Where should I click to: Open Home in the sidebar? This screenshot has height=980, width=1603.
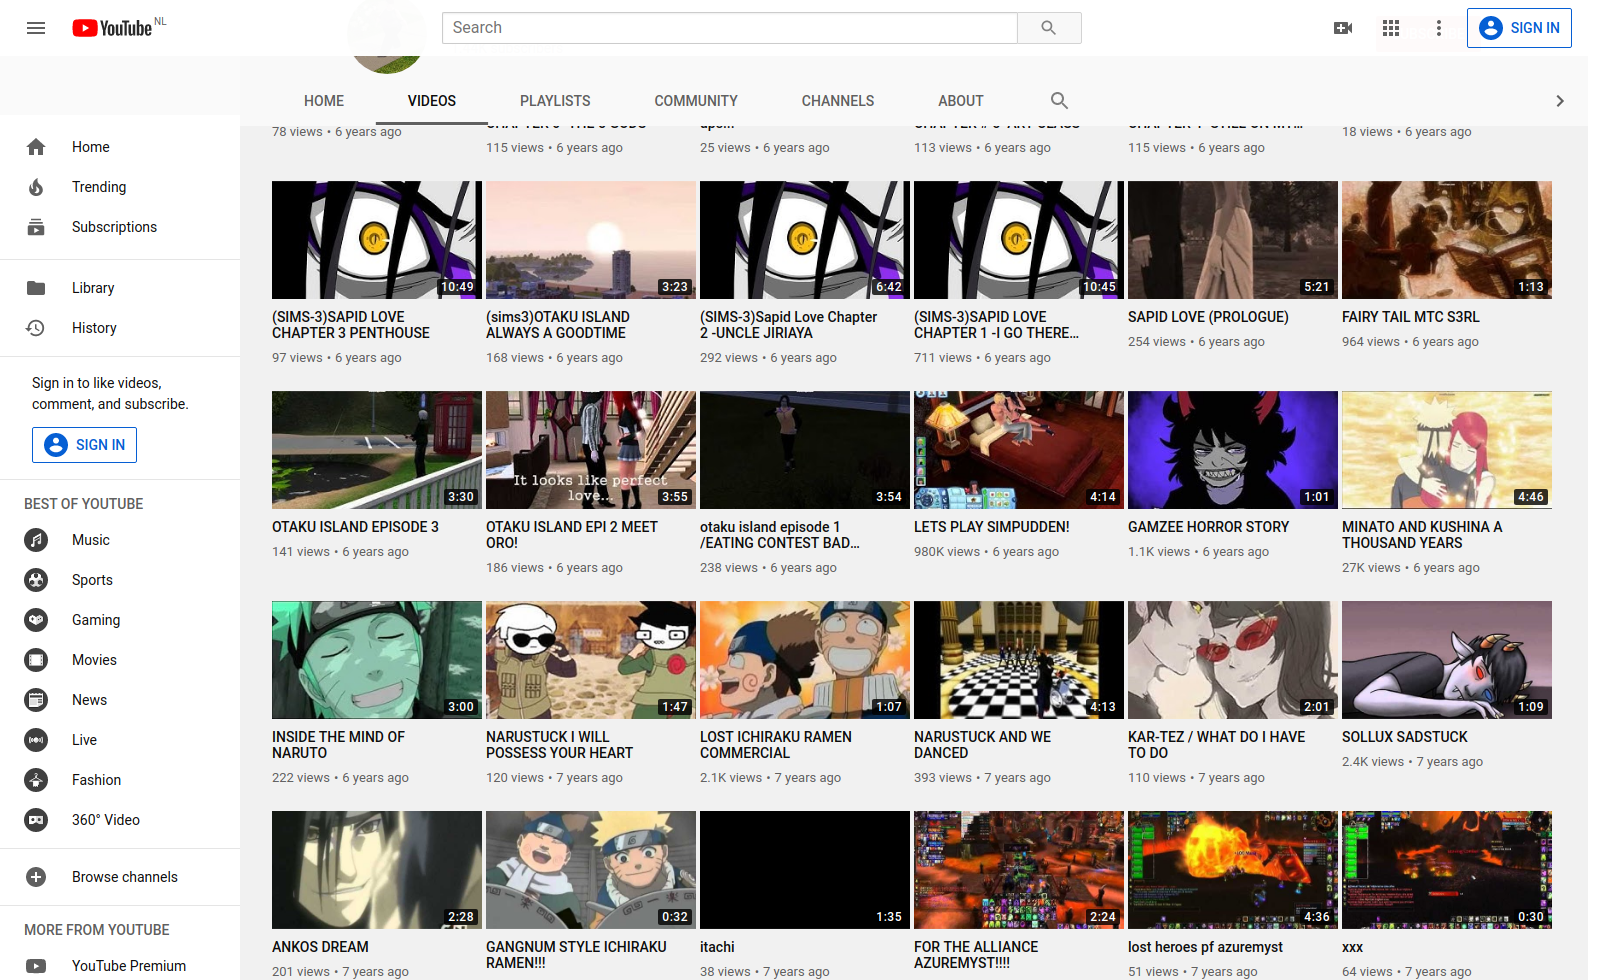point(120,147)
